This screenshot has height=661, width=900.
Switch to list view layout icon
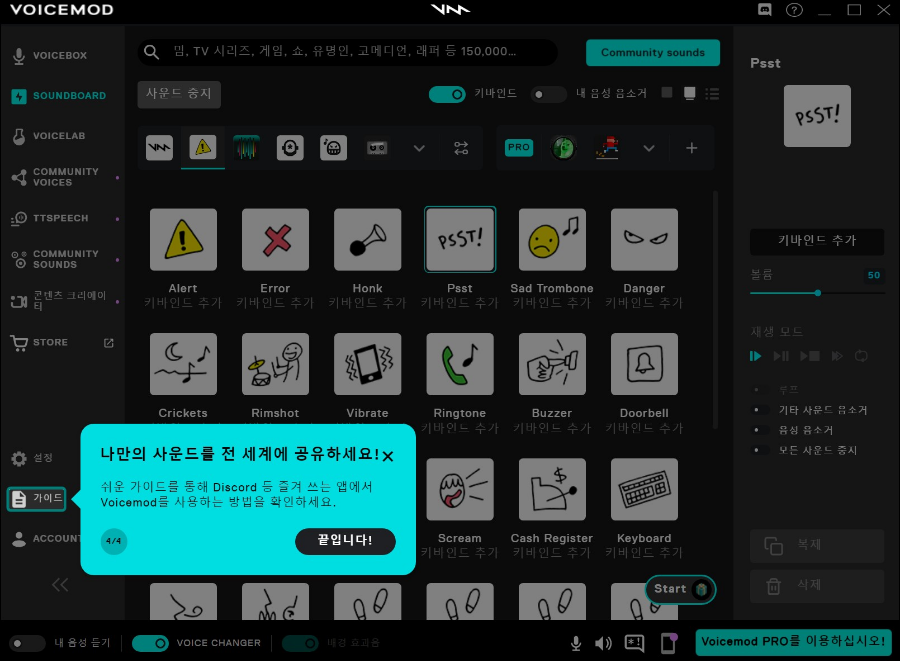712,94
